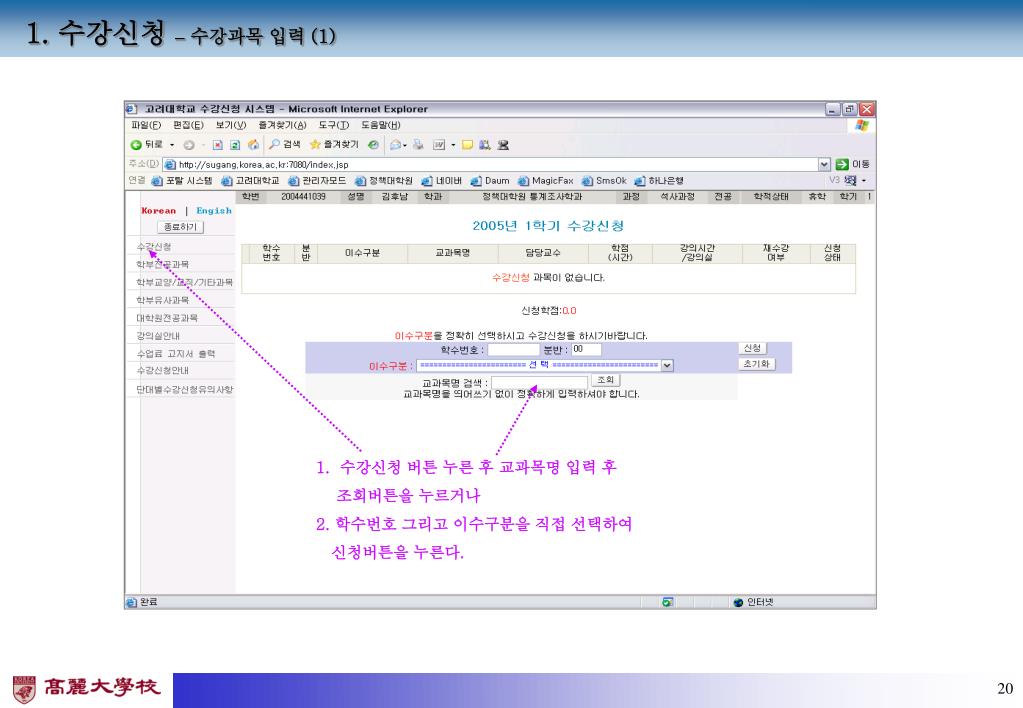Open the 도움말(H) menu
The height and width of the screenshot is (708, 1023).
381,125
